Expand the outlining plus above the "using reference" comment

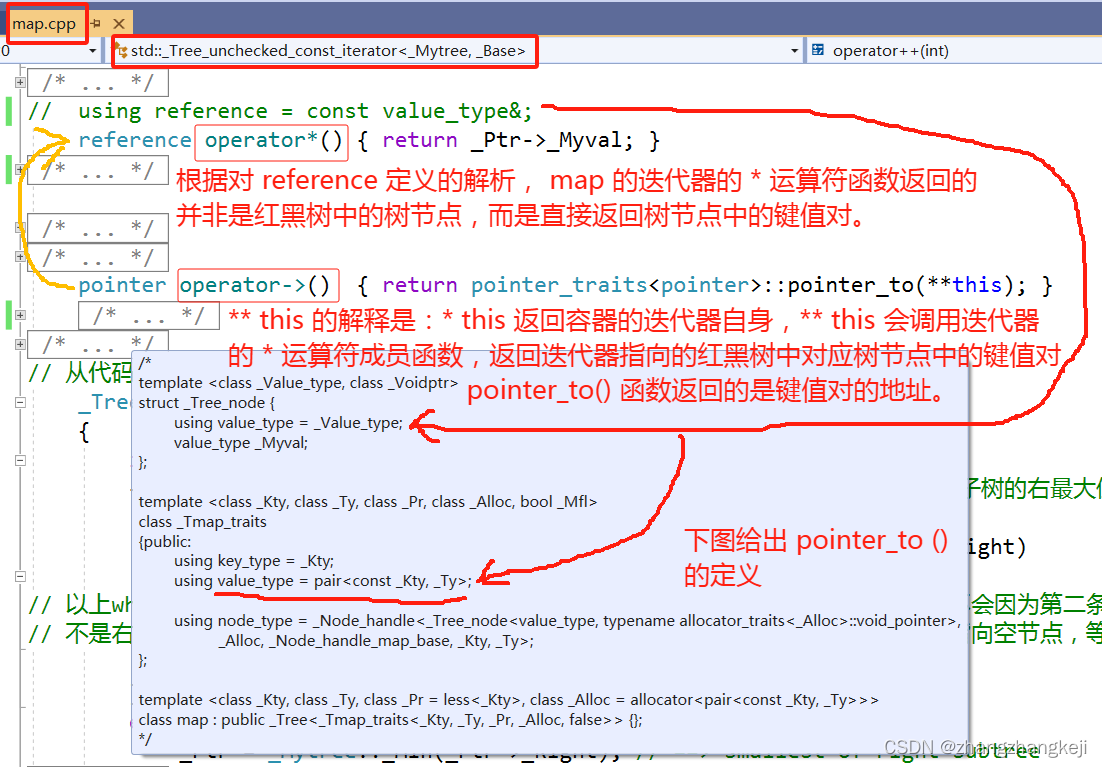[x=20, y=82]
